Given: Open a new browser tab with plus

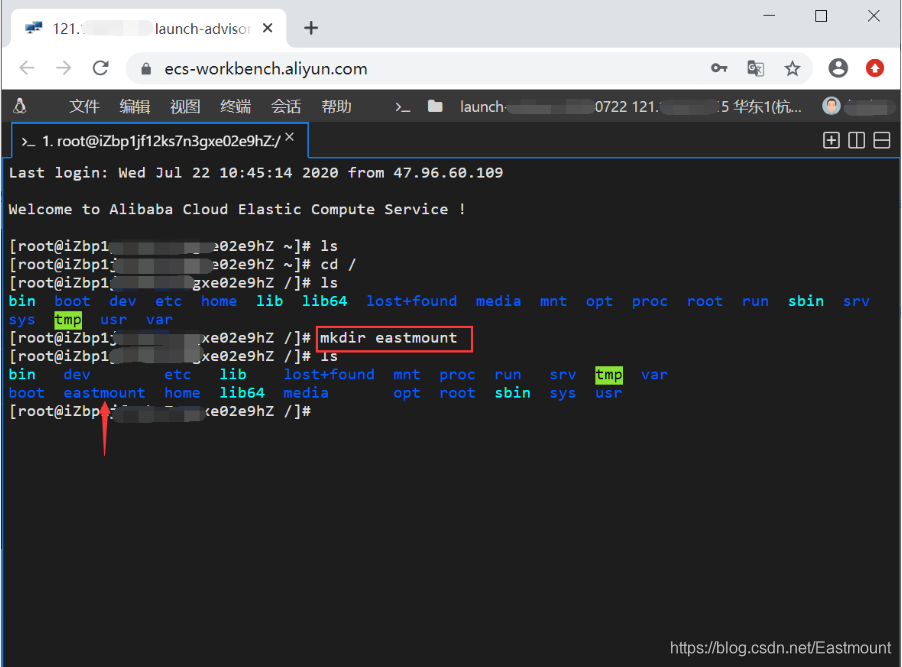Looking at the screenshot, I should click(x=311, y=28).
